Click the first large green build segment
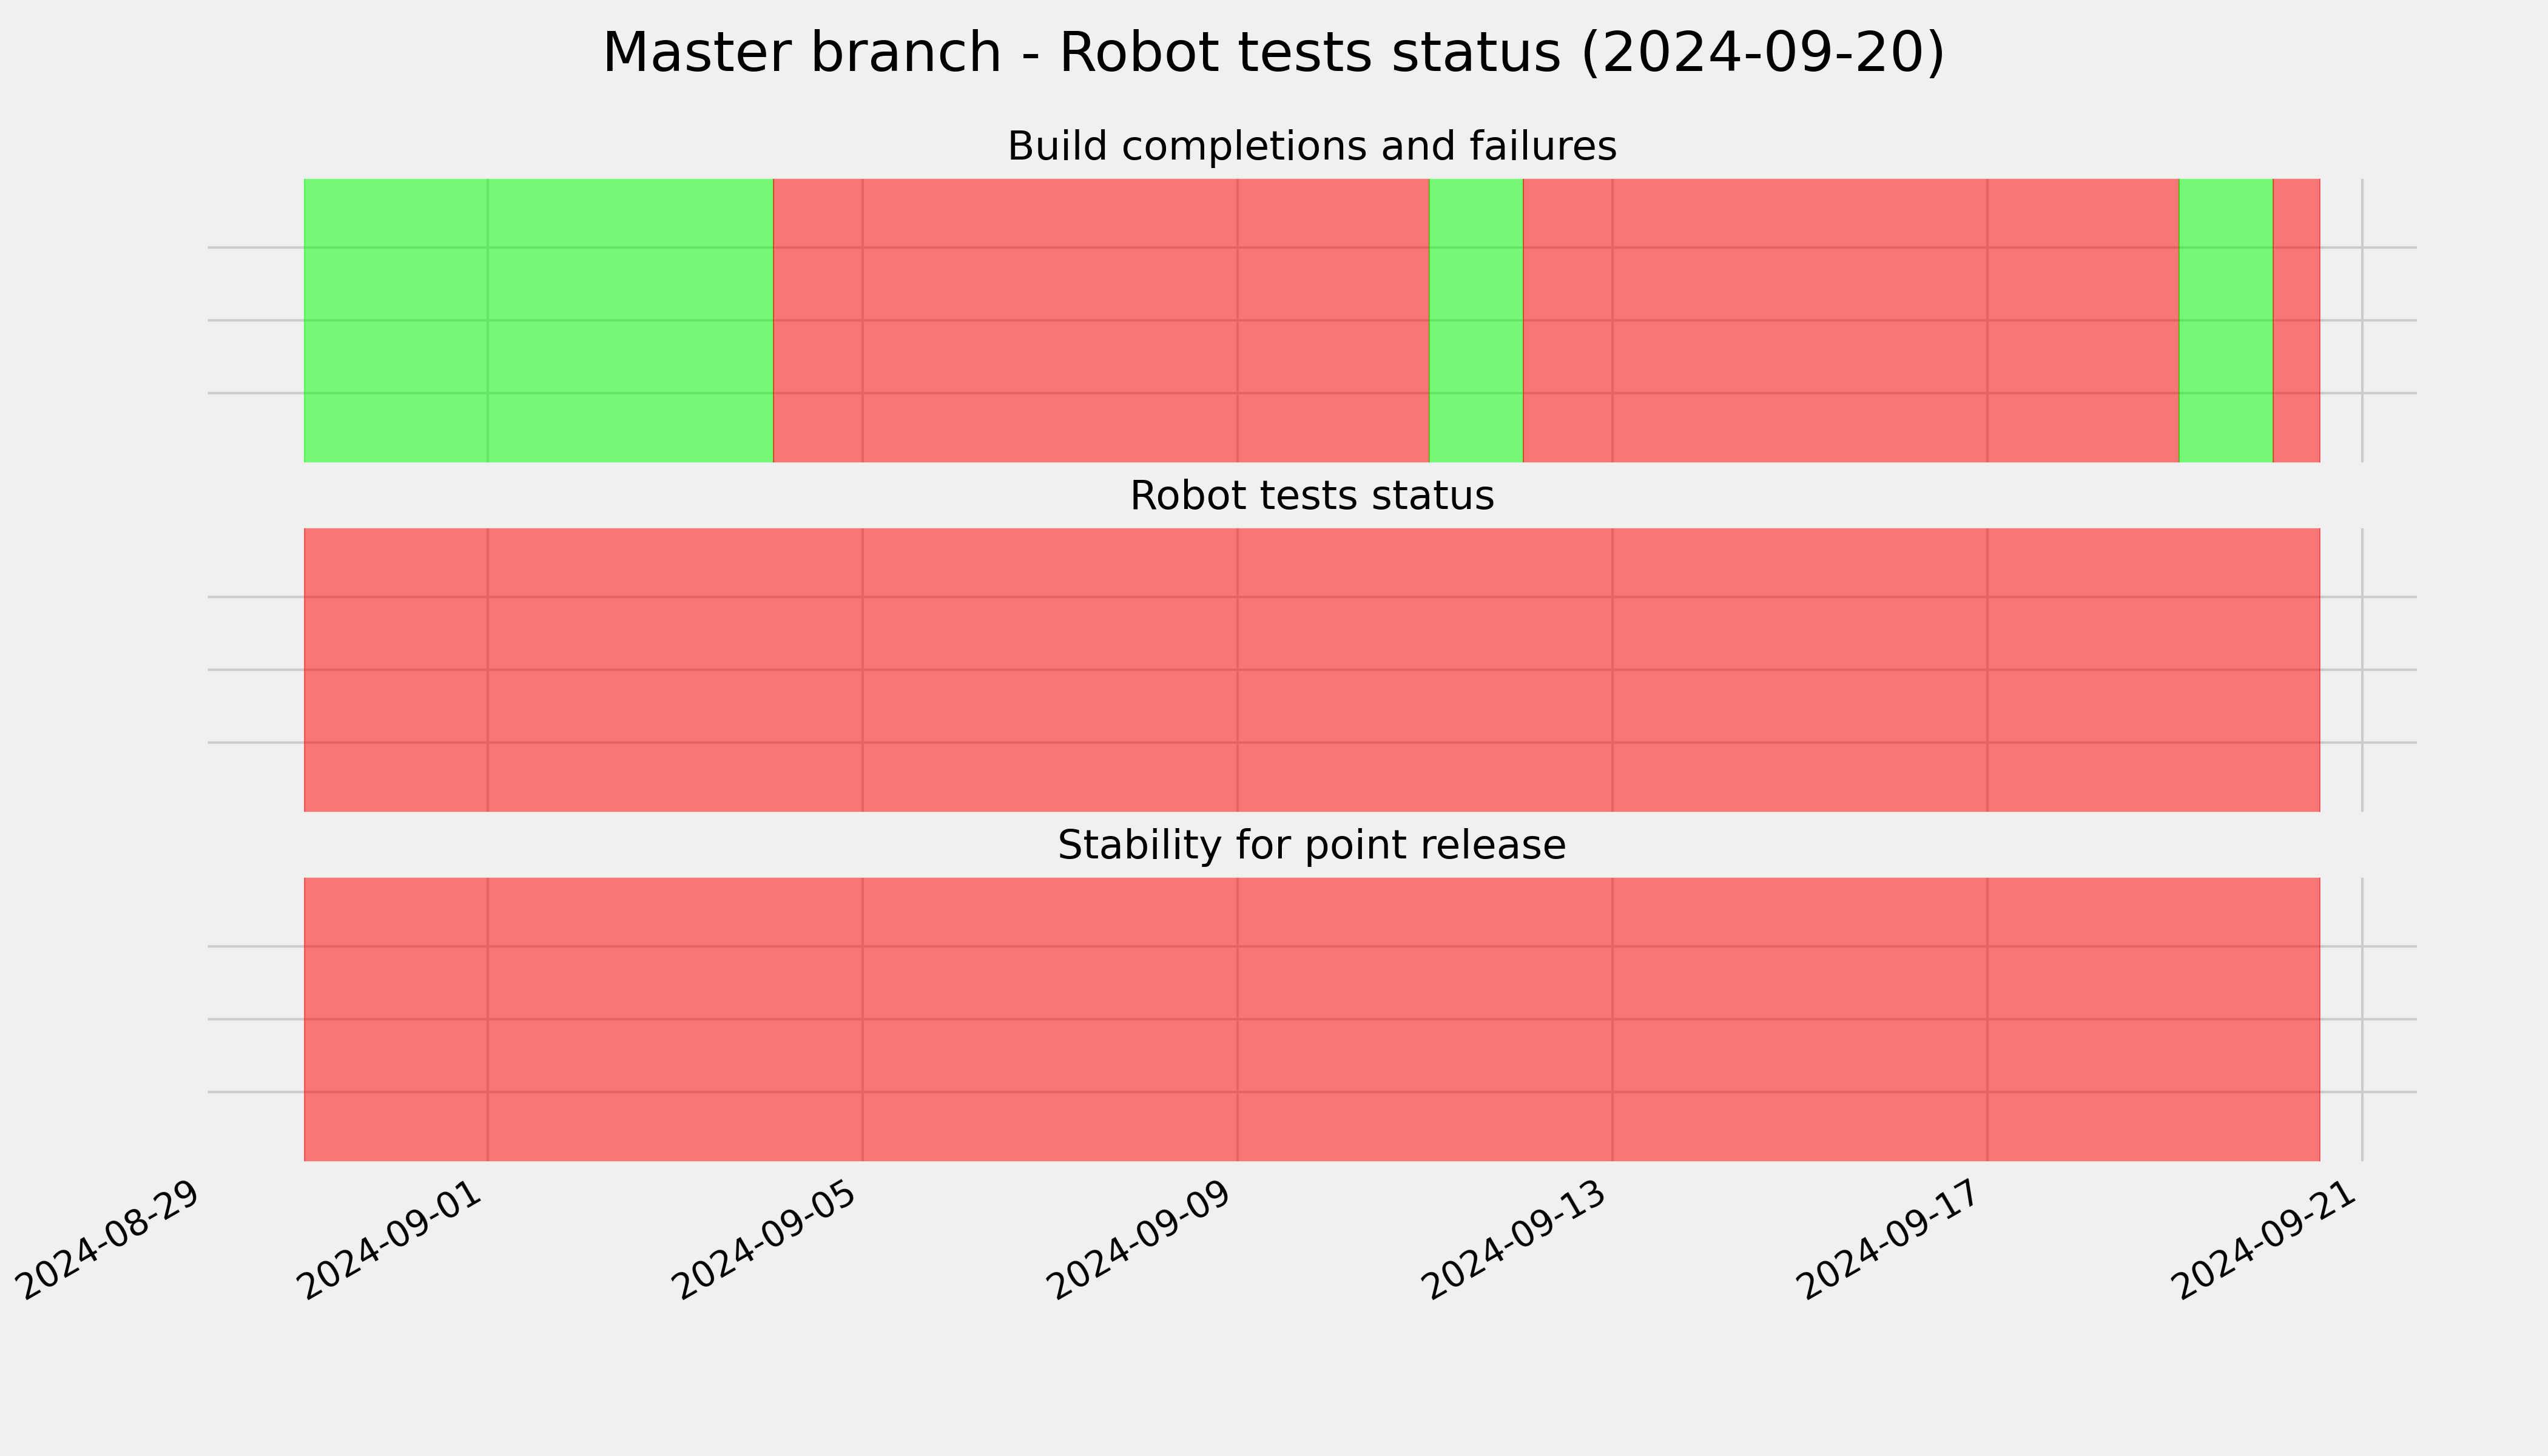 tap(538, 320)
